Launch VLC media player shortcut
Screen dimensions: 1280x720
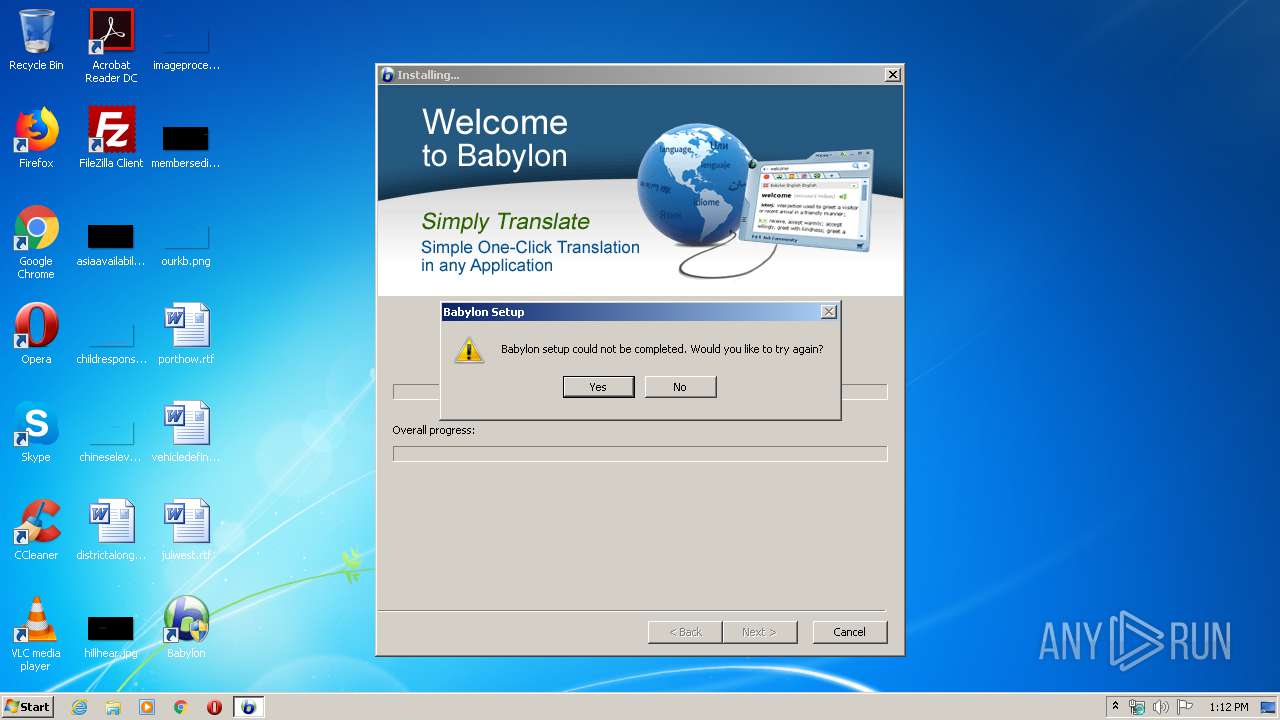point(36,634)
